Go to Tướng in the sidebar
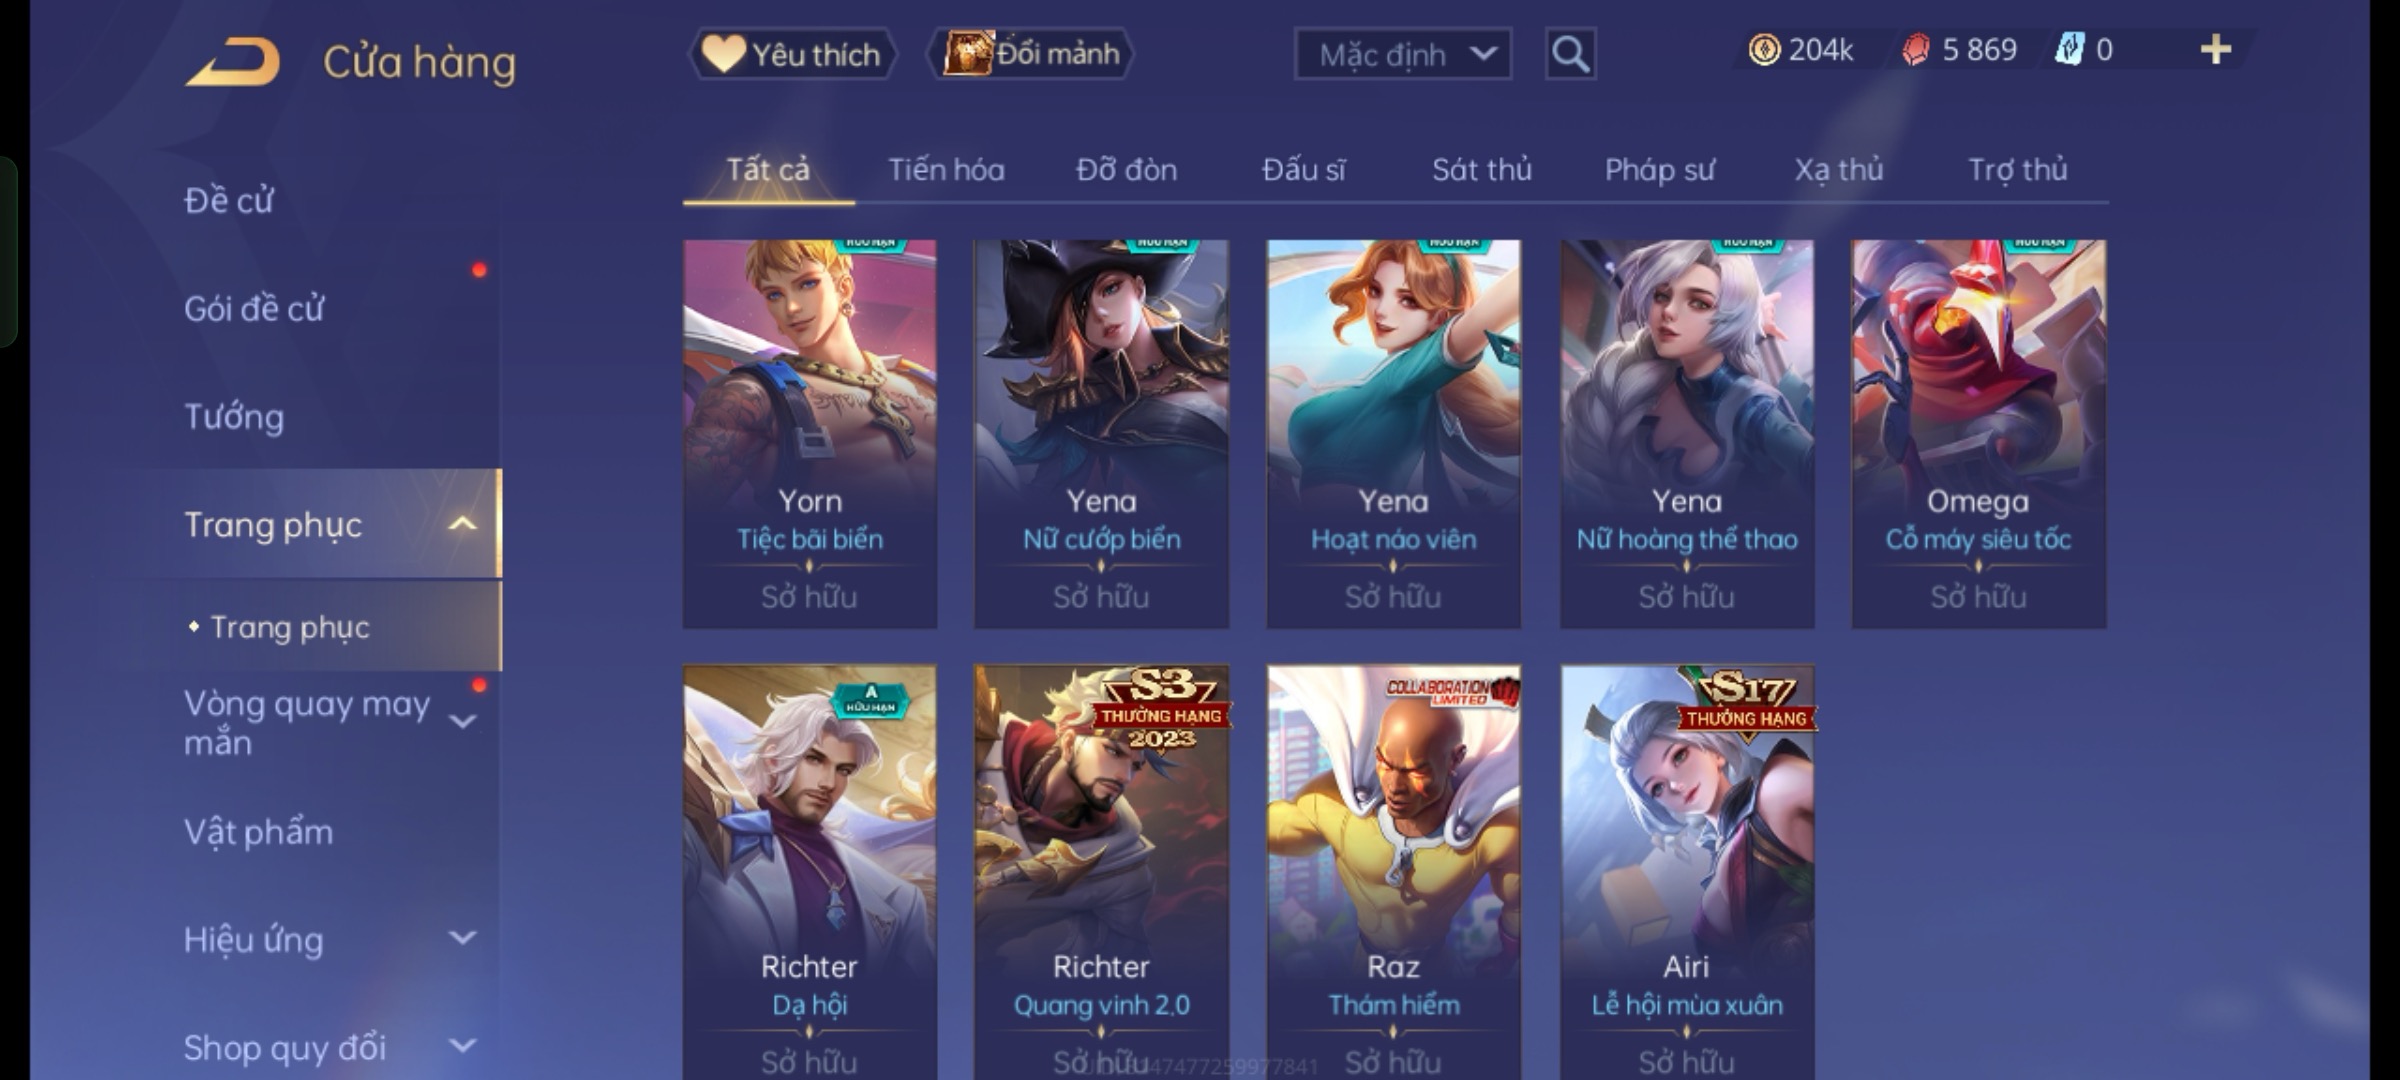 [234, 417]
